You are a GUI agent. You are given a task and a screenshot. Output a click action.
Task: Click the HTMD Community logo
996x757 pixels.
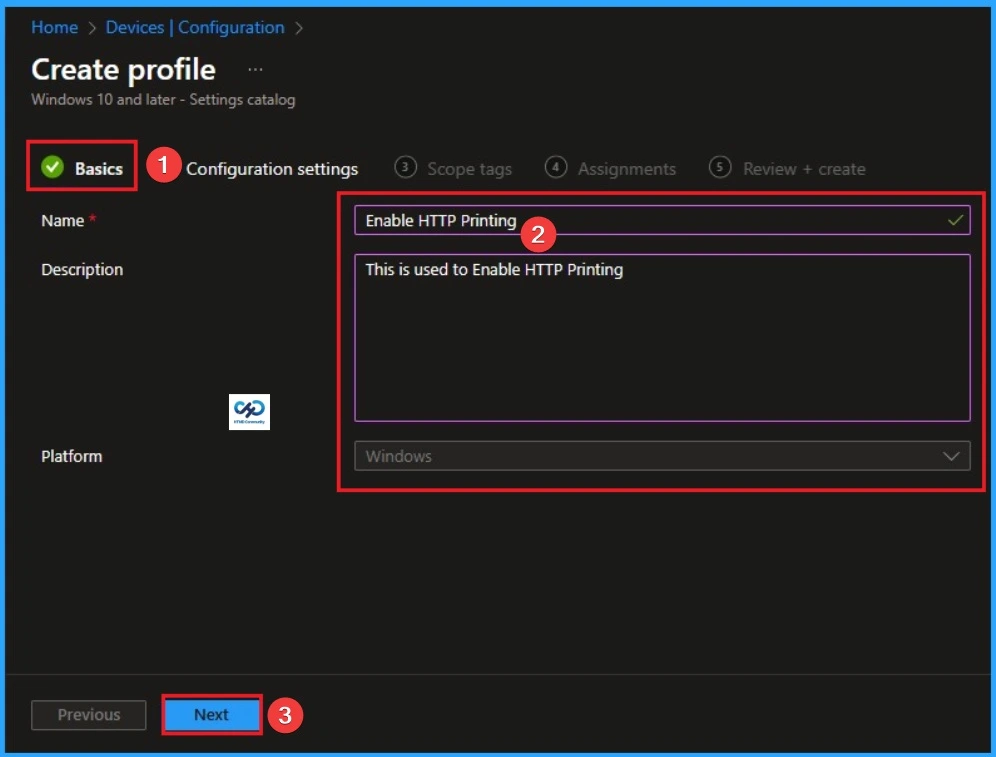(x=249, y=411)
